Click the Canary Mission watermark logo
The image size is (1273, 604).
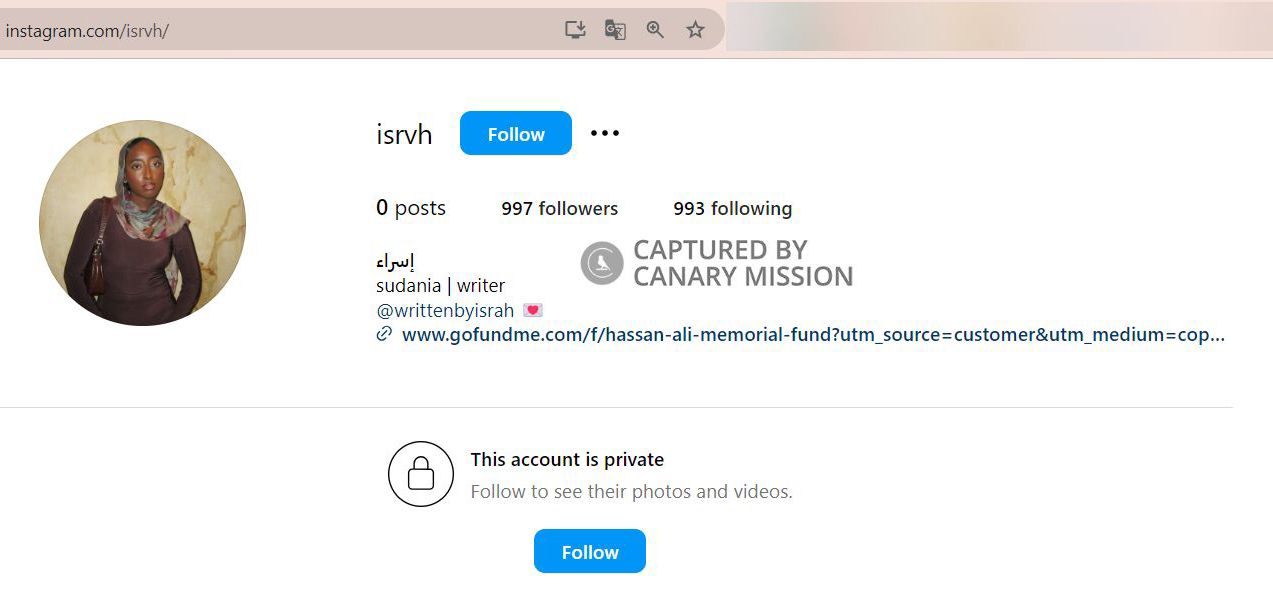click(600, 263)
